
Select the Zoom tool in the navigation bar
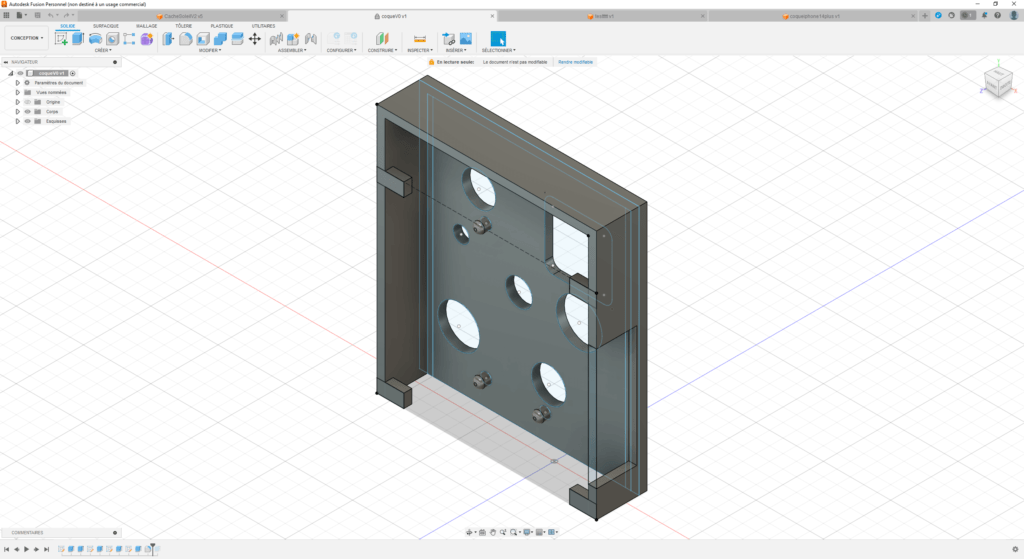(503, 532)
